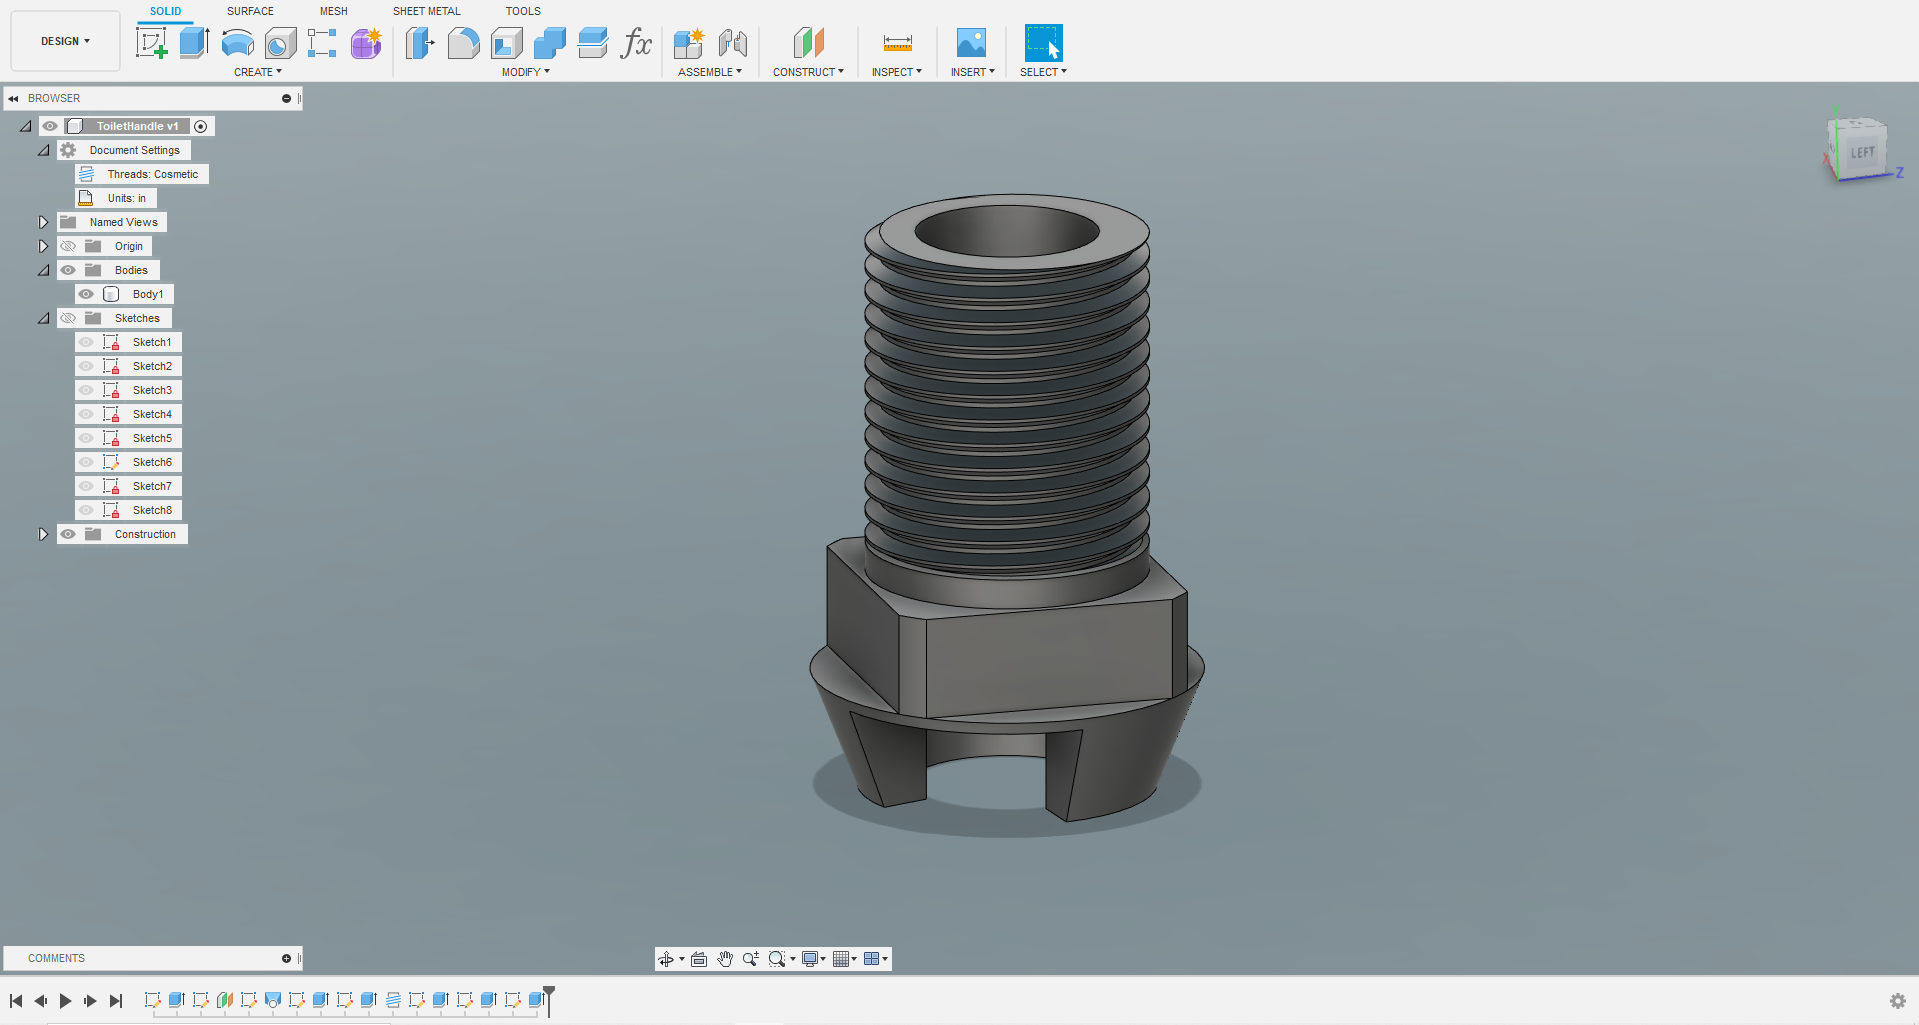The image size is (1919, 1025).
Task: Select the Measure tool
Action: click(897, 43)
